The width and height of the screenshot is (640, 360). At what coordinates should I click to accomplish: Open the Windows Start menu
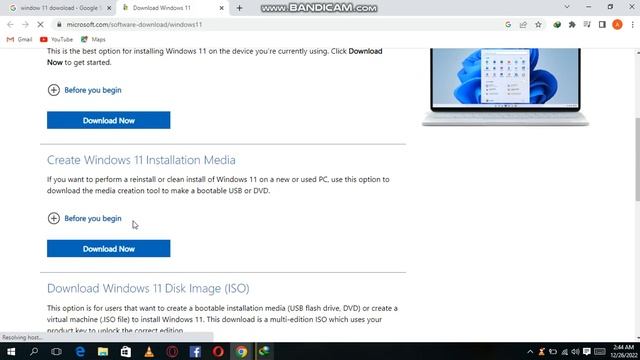11,351
